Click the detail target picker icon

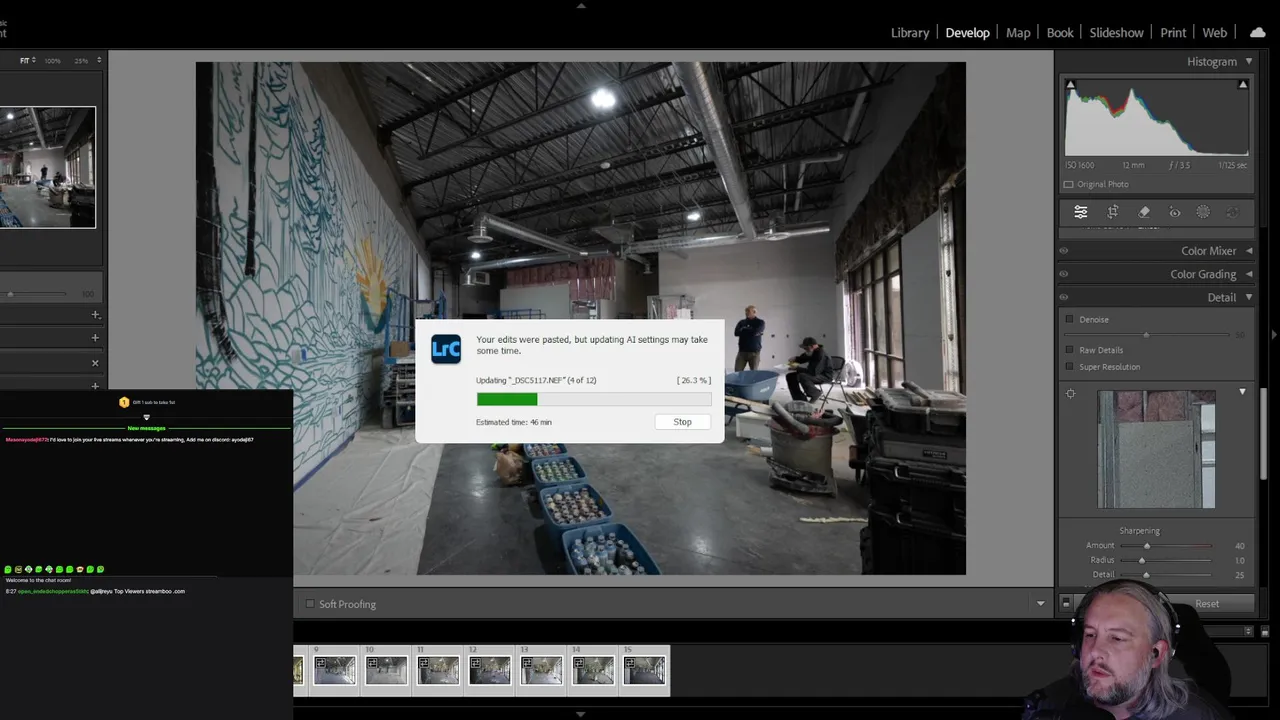(1071, 393)
